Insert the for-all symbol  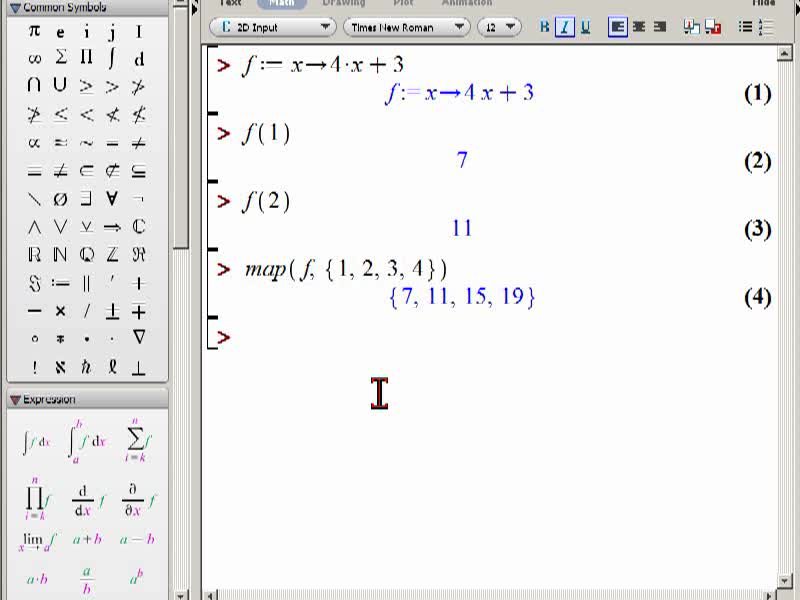112,198
